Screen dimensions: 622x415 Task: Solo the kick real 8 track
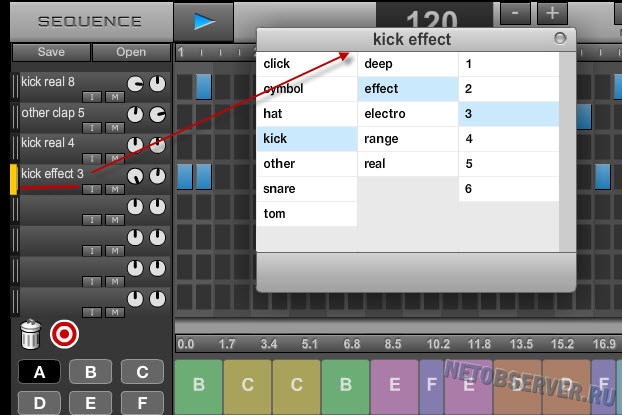(92, 97)
